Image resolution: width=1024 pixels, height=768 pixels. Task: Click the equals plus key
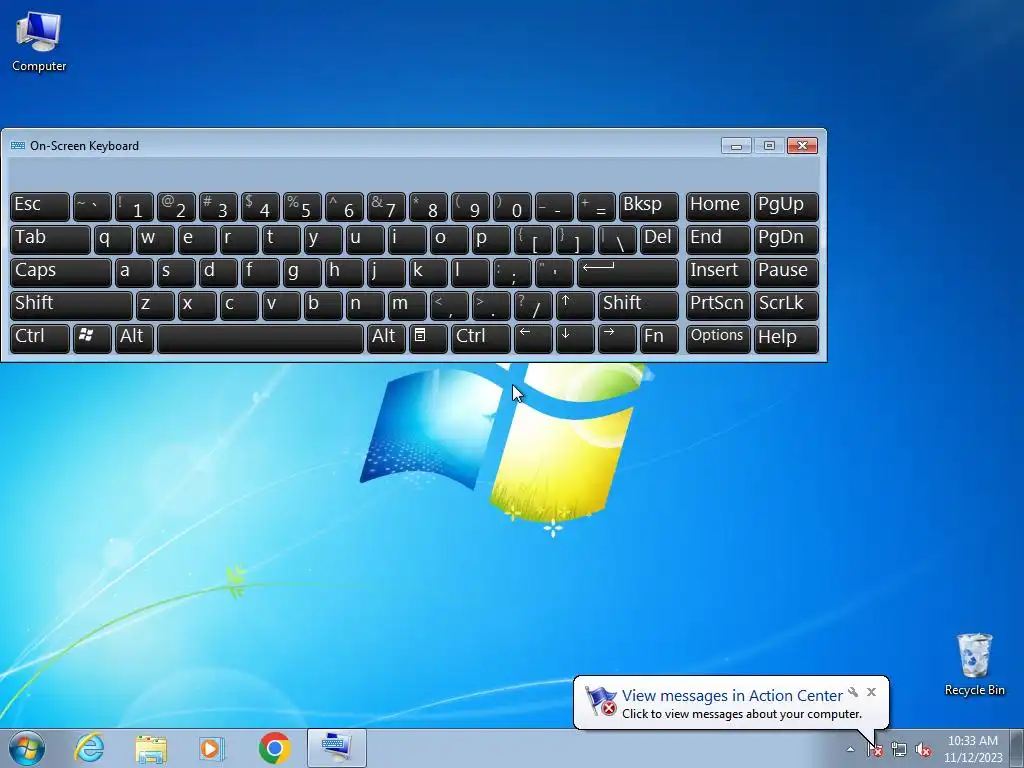coord(596,206)
